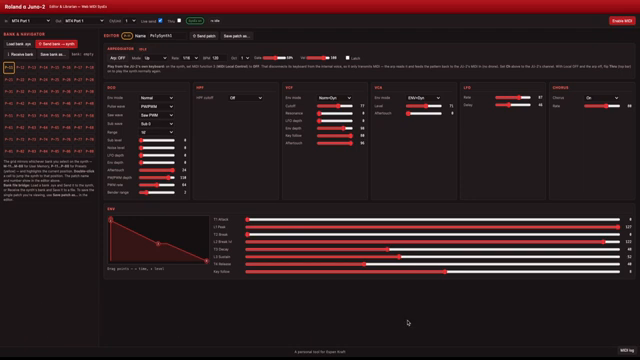Viewport: 640px width, 360px height.
Task: Click the arpeggiator Gate slider
Action: (x=274, y=58)
